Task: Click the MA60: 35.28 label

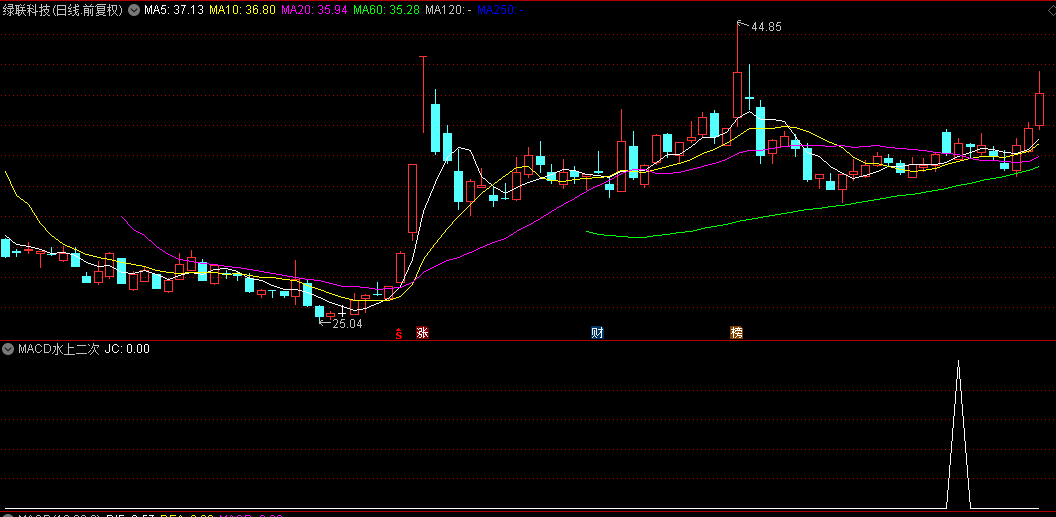Action: [x=385, y=10]
